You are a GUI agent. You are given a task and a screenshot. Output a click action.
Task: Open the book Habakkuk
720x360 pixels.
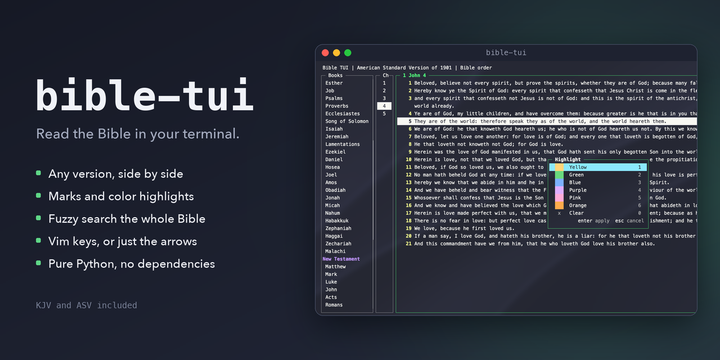tap(337, 221)
